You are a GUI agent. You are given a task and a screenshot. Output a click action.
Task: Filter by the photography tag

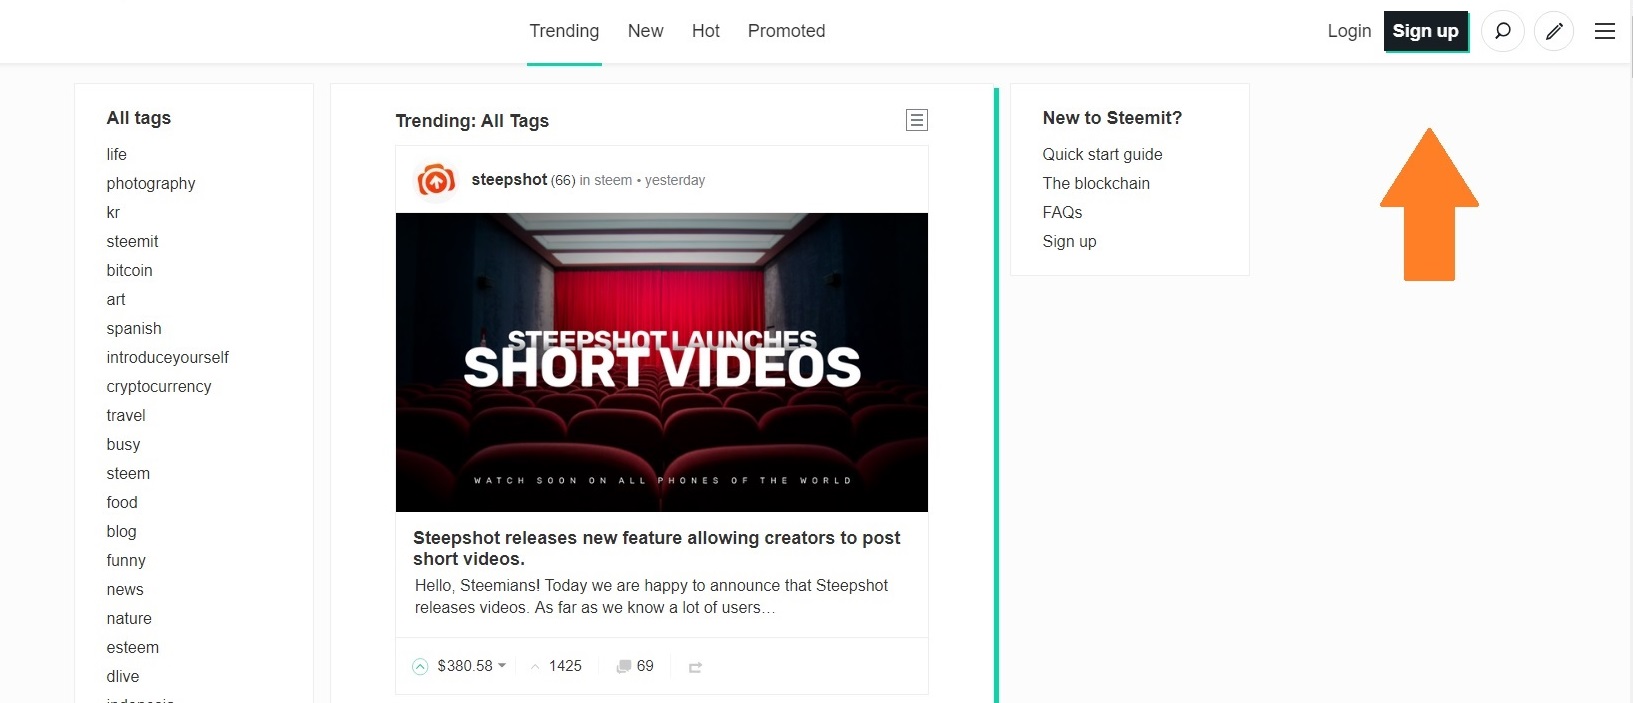tap(151, 183)
